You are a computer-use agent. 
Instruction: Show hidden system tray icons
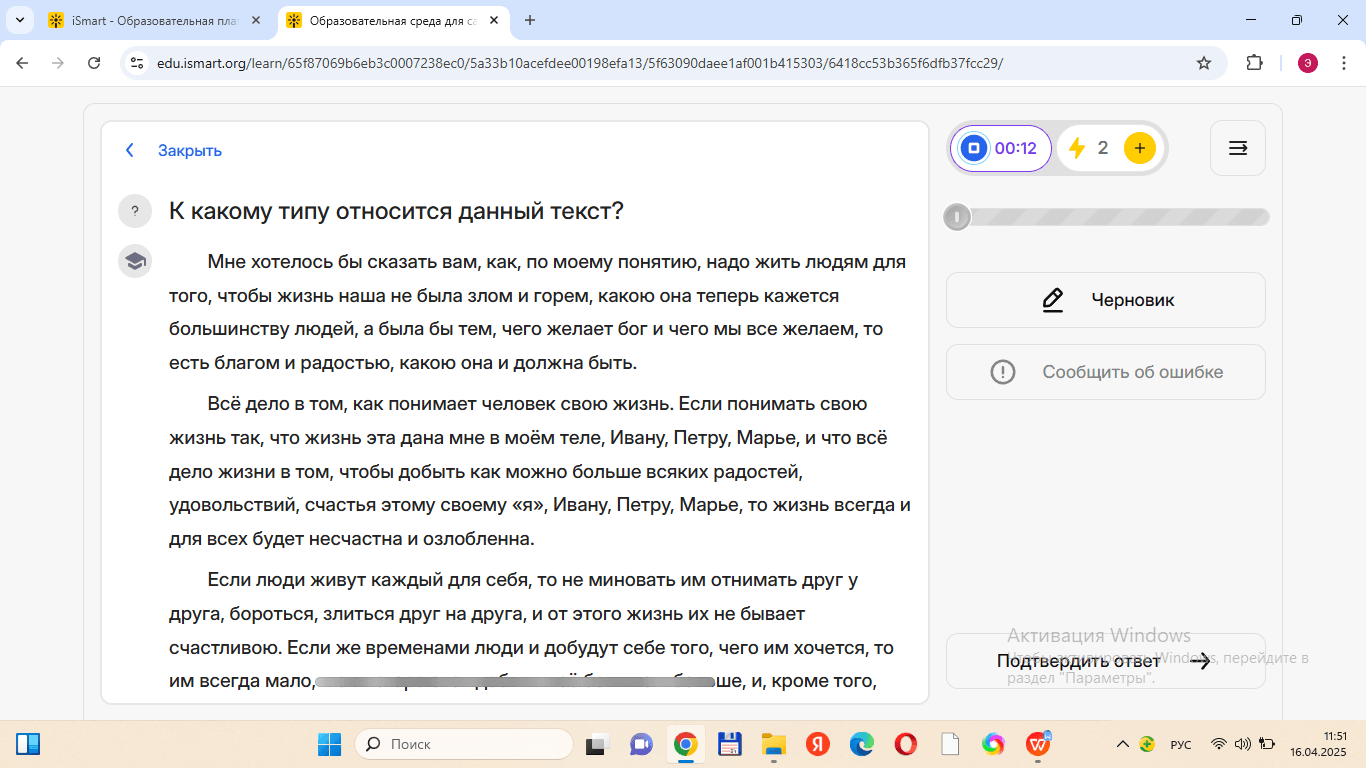click(x=1122, y=744)
